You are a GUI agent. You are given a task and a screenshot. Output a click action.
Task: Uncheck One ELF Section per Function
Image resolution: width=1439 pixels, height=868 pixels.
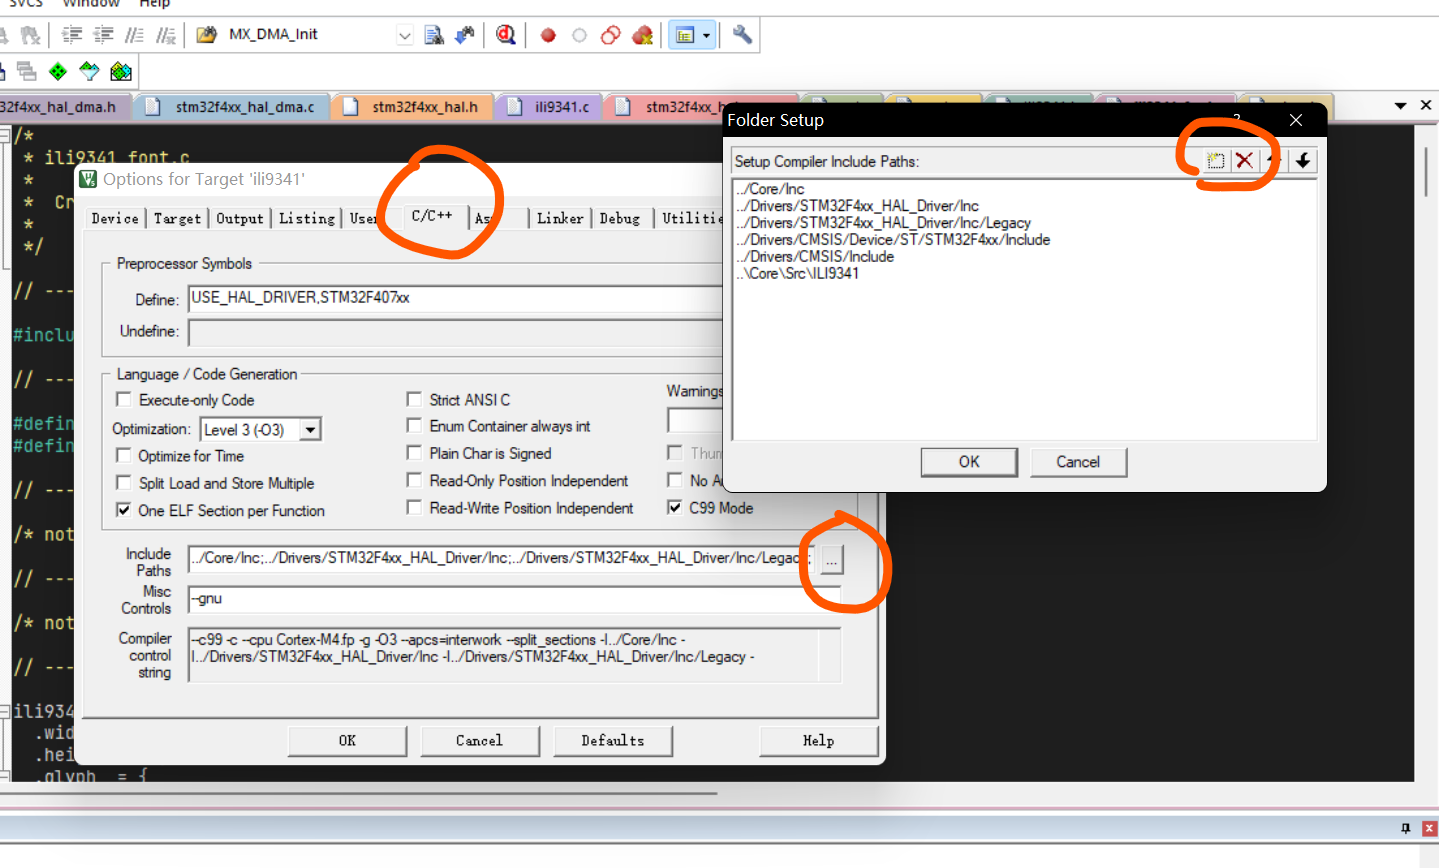tap(124, 510)
